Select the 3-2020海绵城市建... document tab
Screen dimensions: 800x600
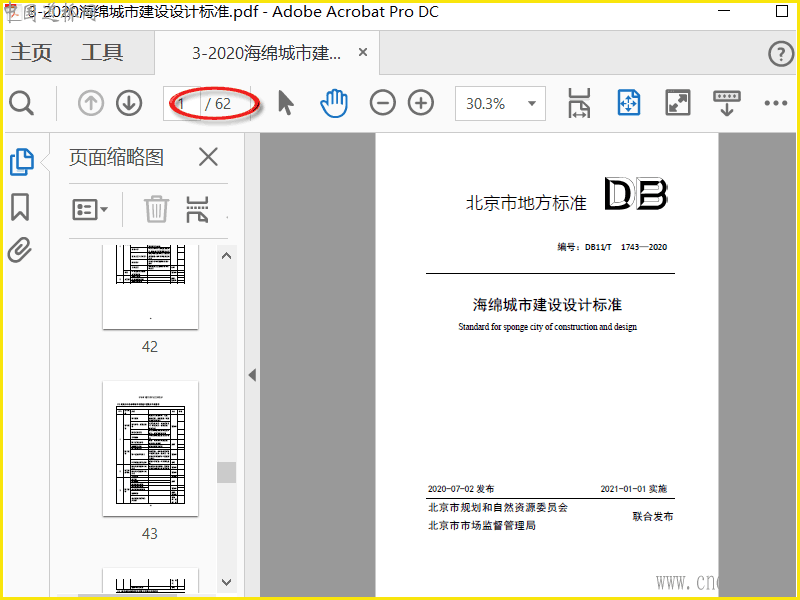coord(266,53)
